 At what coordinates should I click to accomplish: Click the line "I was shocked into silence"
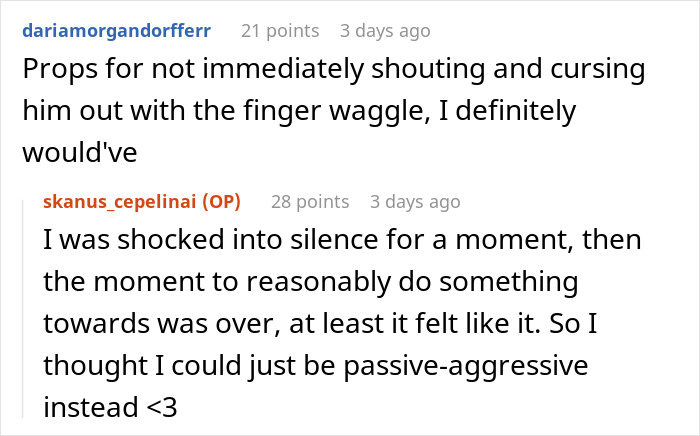click(342, 239)
